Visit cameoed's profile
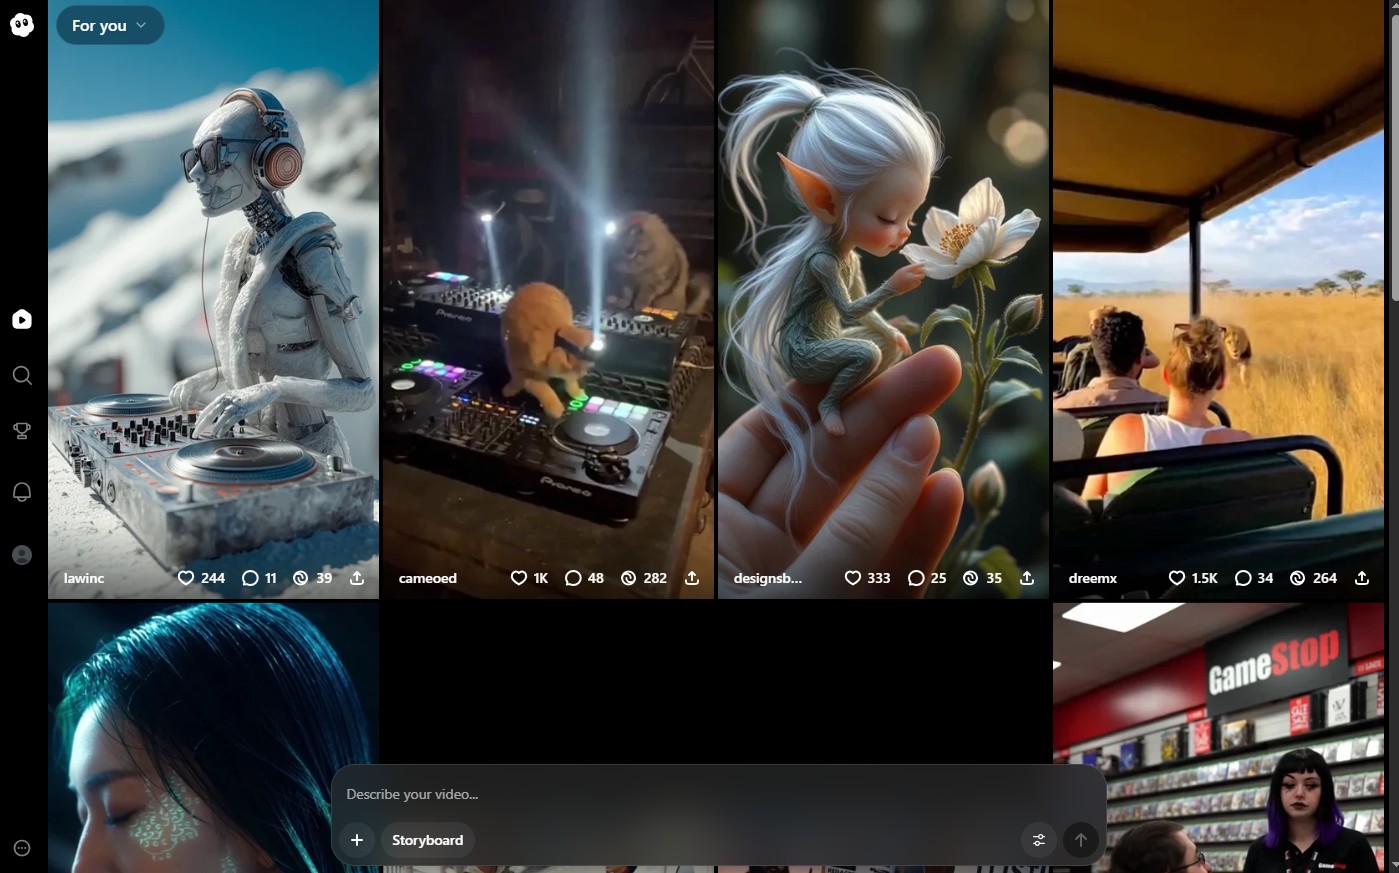This screenshot has width=1399, height=873. [x=428, y=578]
